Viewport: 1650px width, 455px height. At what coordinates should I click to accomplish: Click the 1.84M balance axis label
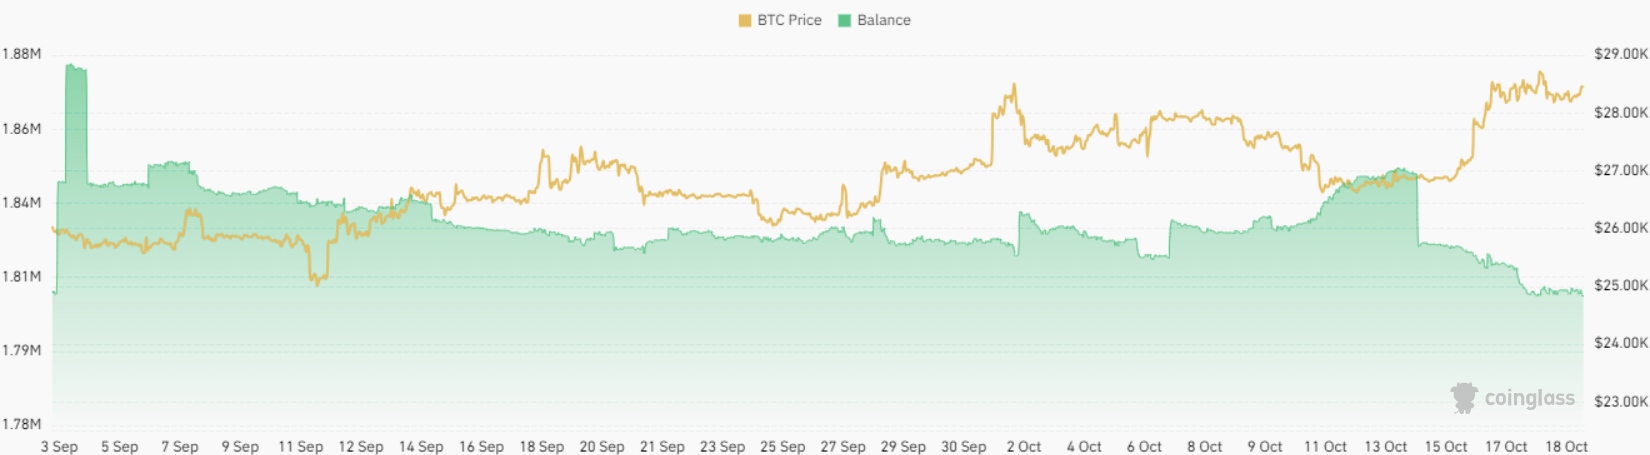(x=21, y=202)
